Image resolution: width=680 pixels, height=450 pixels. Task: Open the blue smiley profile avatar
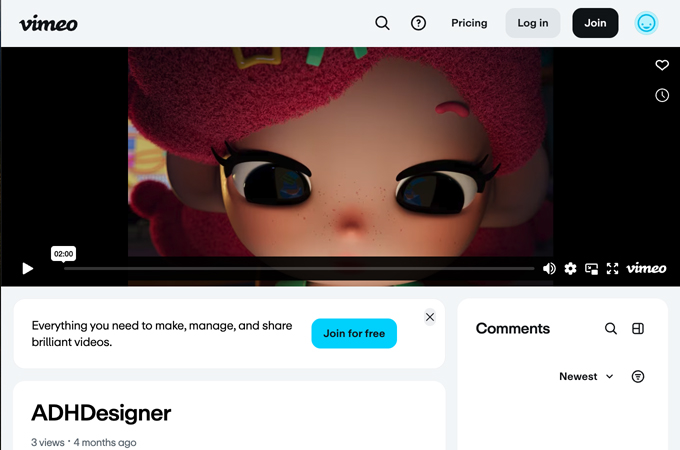click(x=646, y=23)
